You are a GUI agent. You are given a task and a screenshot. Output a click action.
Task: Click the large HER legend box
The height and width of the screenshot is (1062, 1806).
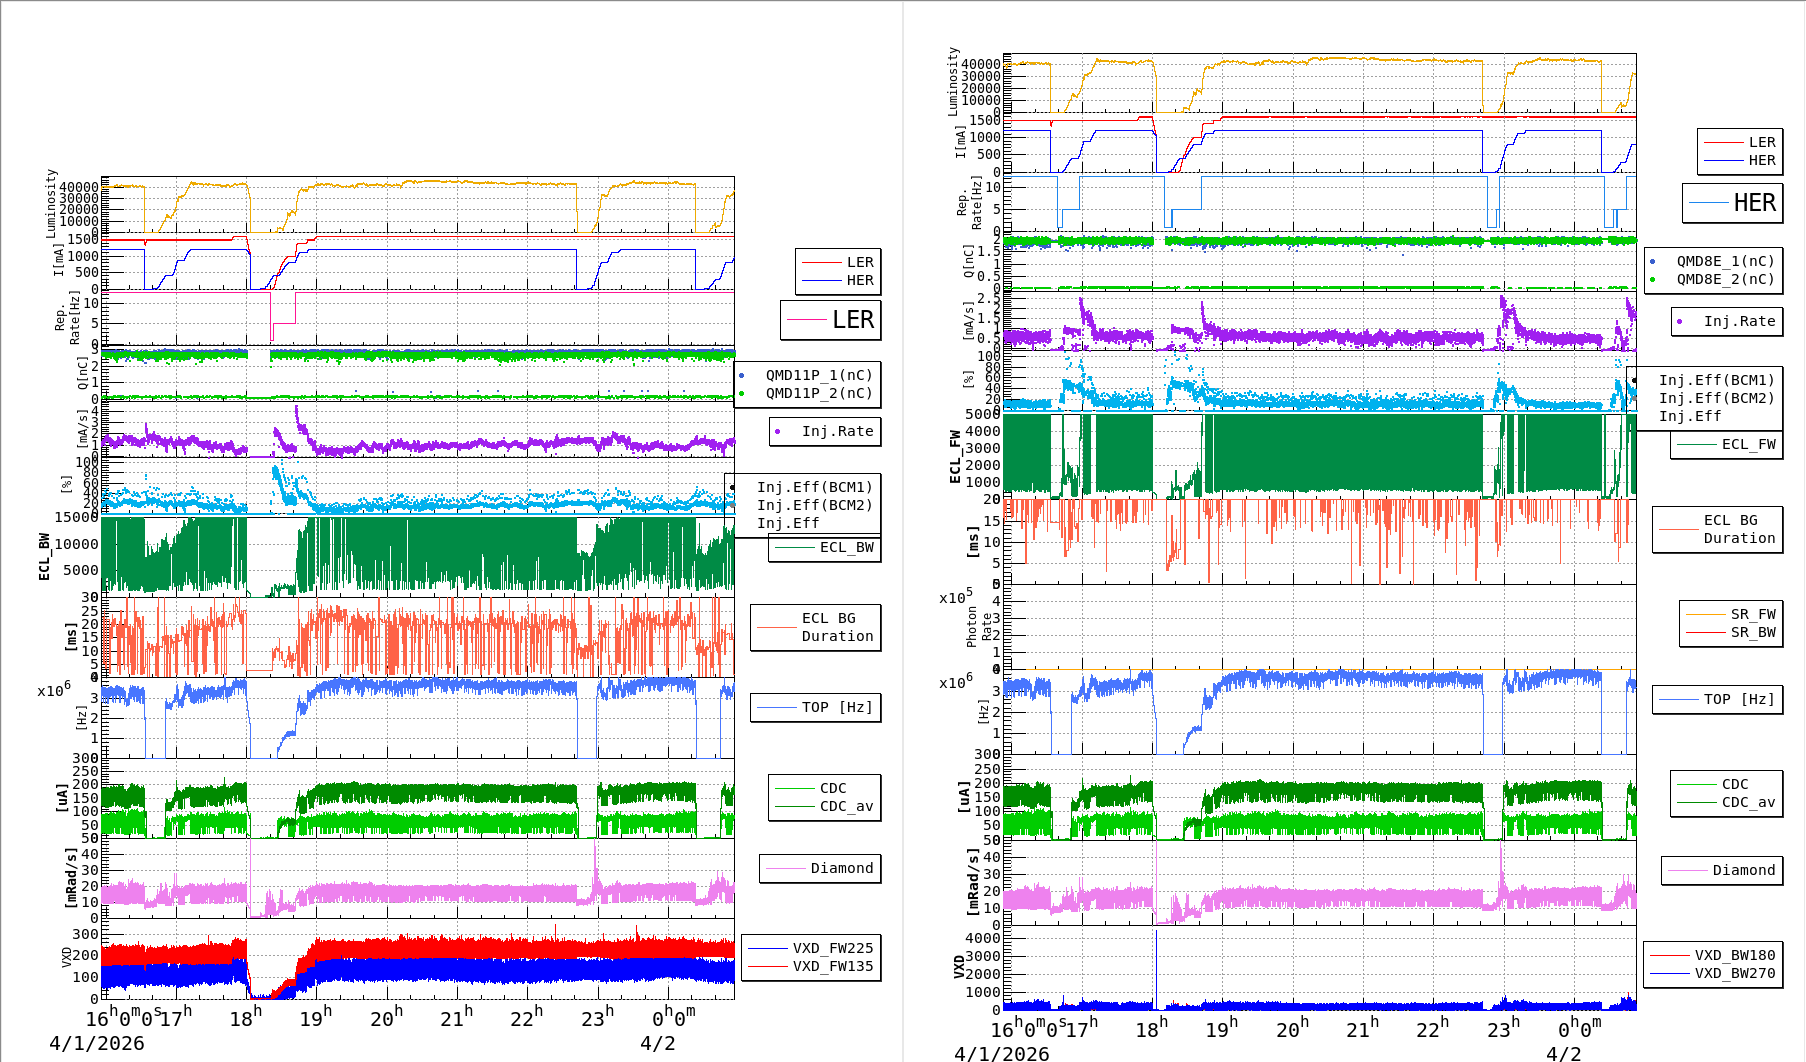click(x=1732, y=203)
